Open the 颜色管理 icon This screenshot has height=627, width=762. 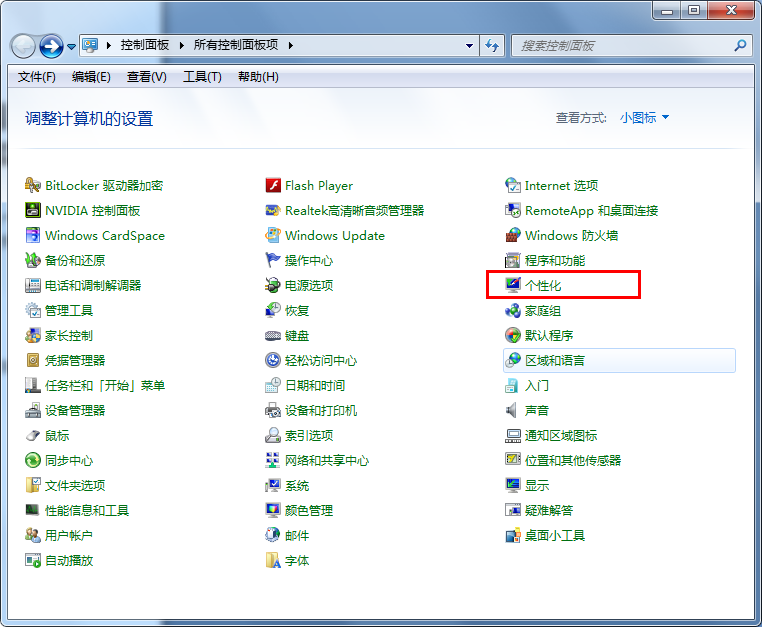(x=273, y=510)
